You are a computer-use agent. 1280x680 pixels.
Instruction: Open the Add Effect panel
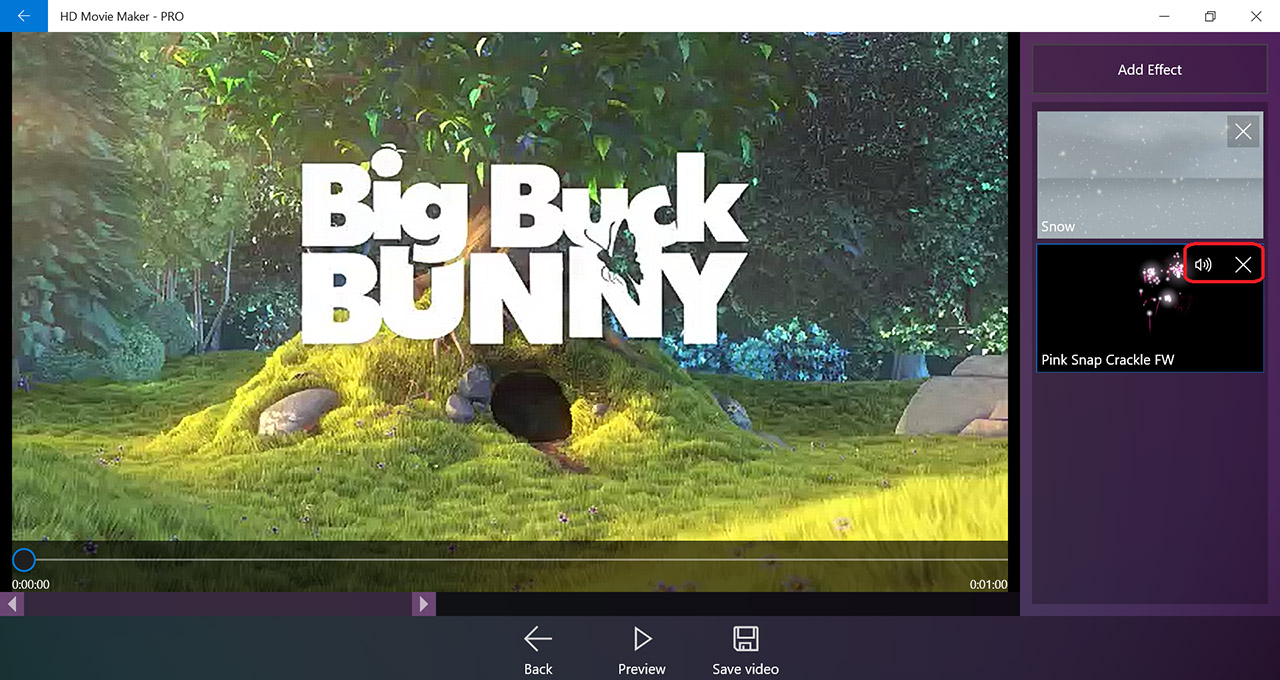(1149, 69)
